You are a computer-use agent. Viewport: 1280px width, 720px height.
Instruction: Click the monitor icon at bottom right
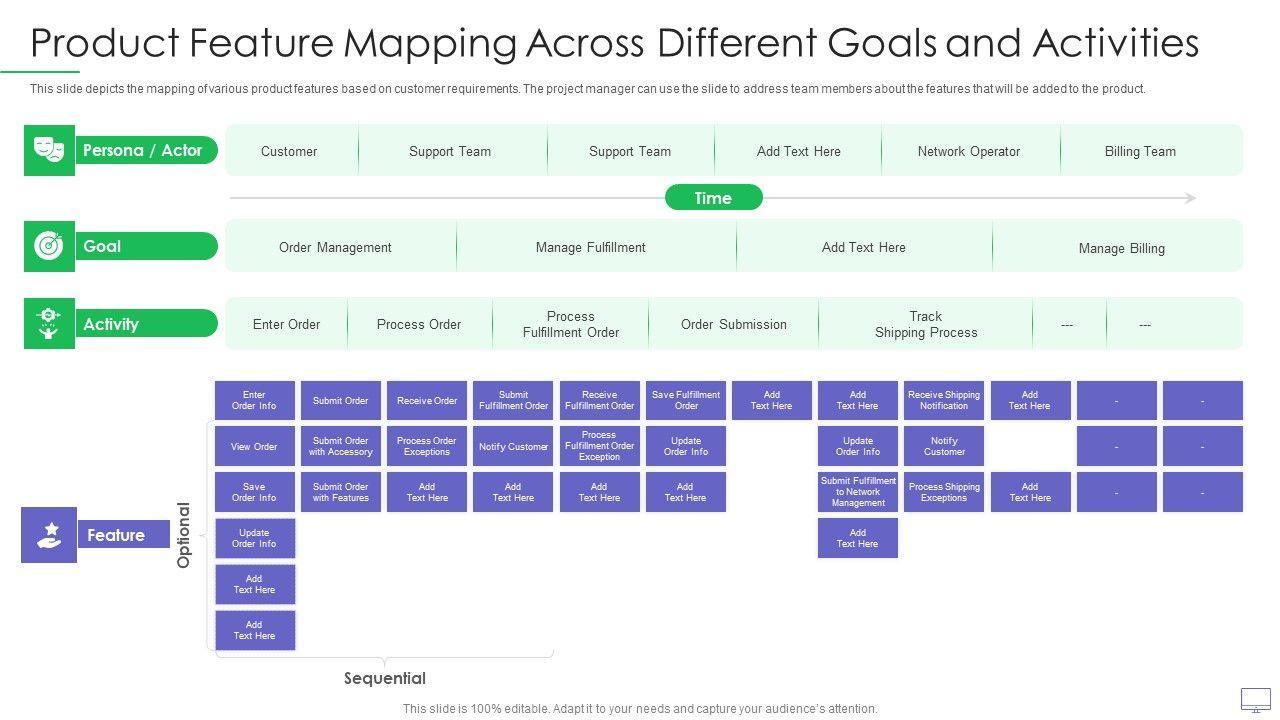[x=1255, y=699]
